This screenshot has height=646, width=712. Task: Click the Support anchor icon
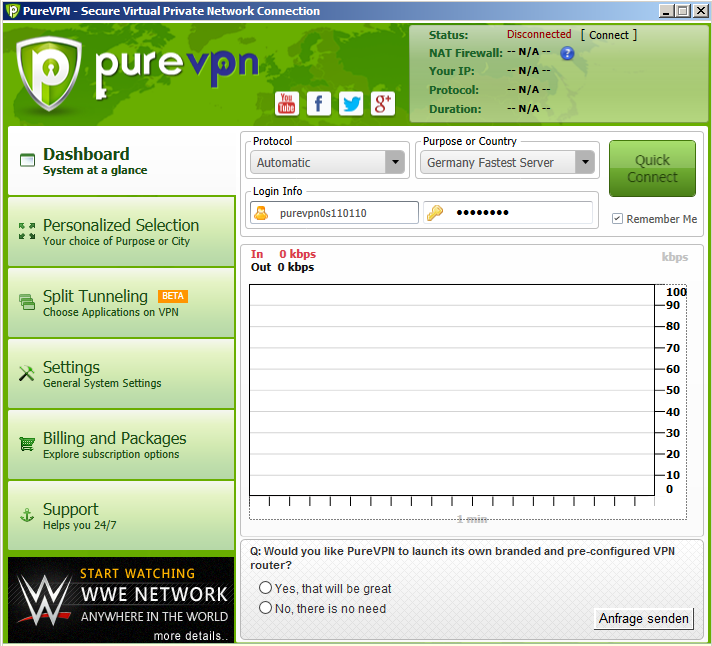[27, 515]
